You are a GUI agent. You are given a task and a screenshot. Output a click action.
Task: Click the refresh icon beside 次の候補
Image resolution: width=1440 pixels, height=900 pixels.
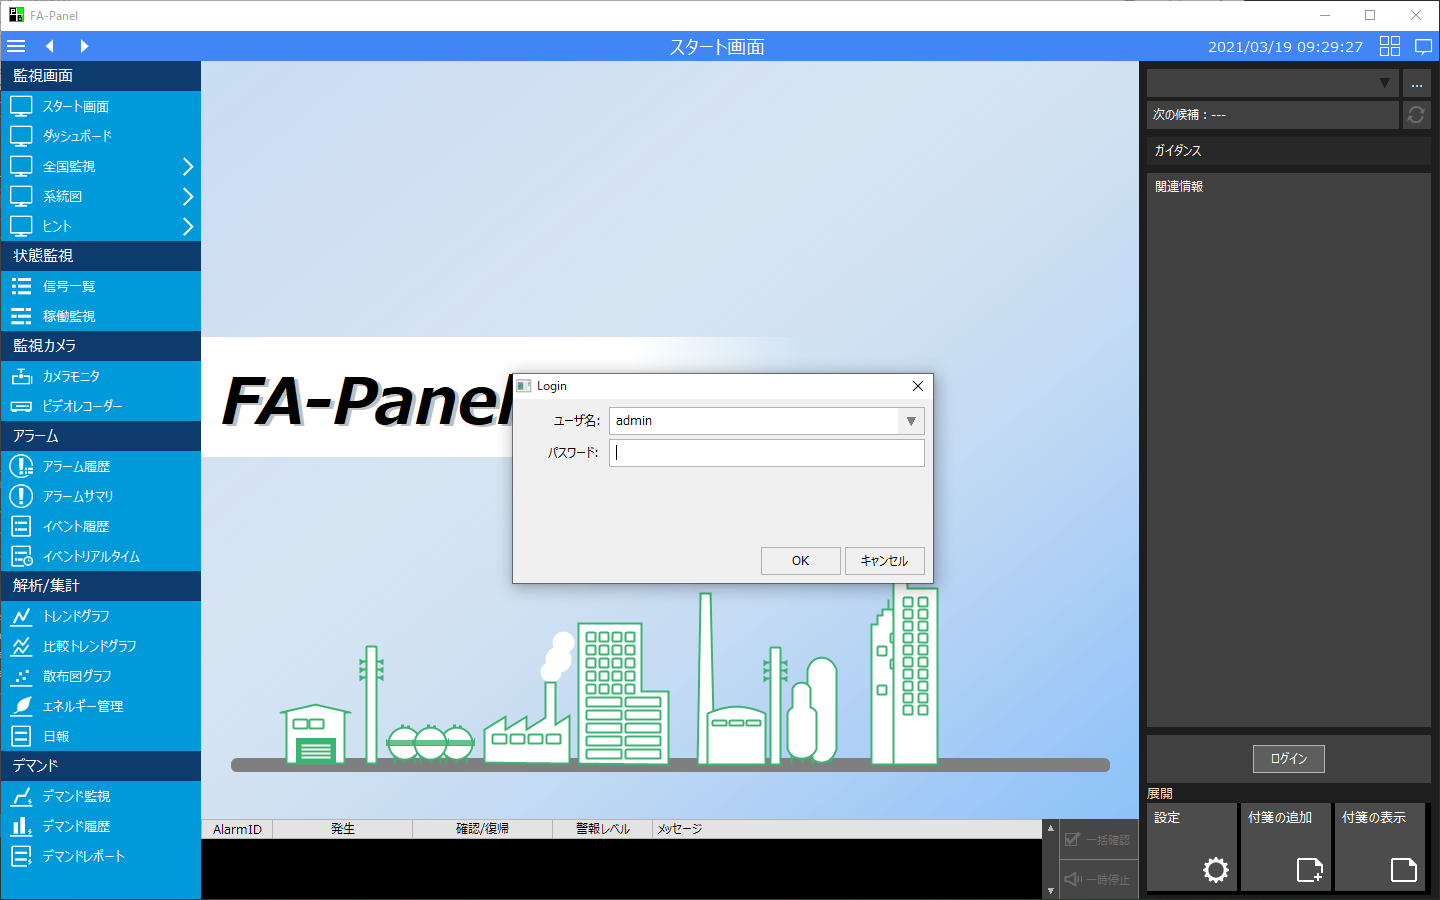1416,115
